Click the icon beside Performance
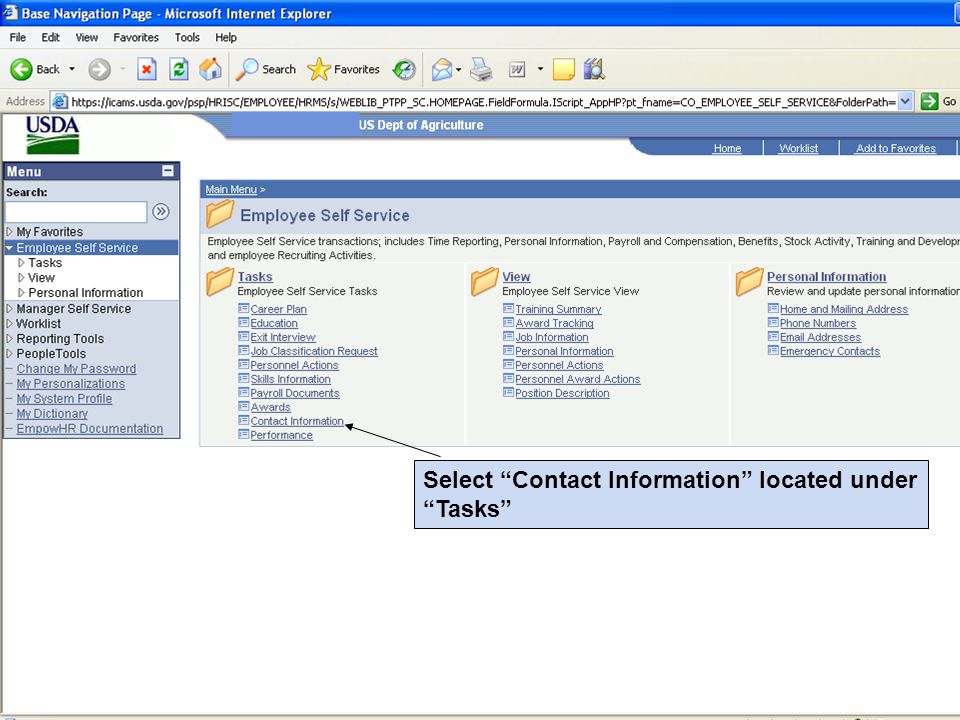The image size is (960, 720). (x=243, y=435)
